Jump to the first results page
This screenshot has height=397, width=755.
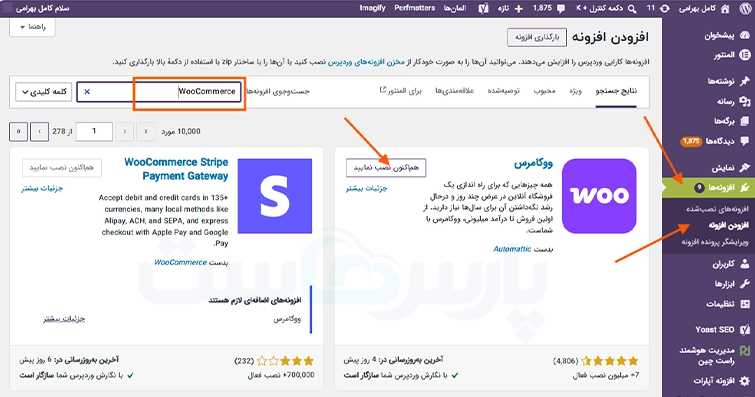point(145,132)
